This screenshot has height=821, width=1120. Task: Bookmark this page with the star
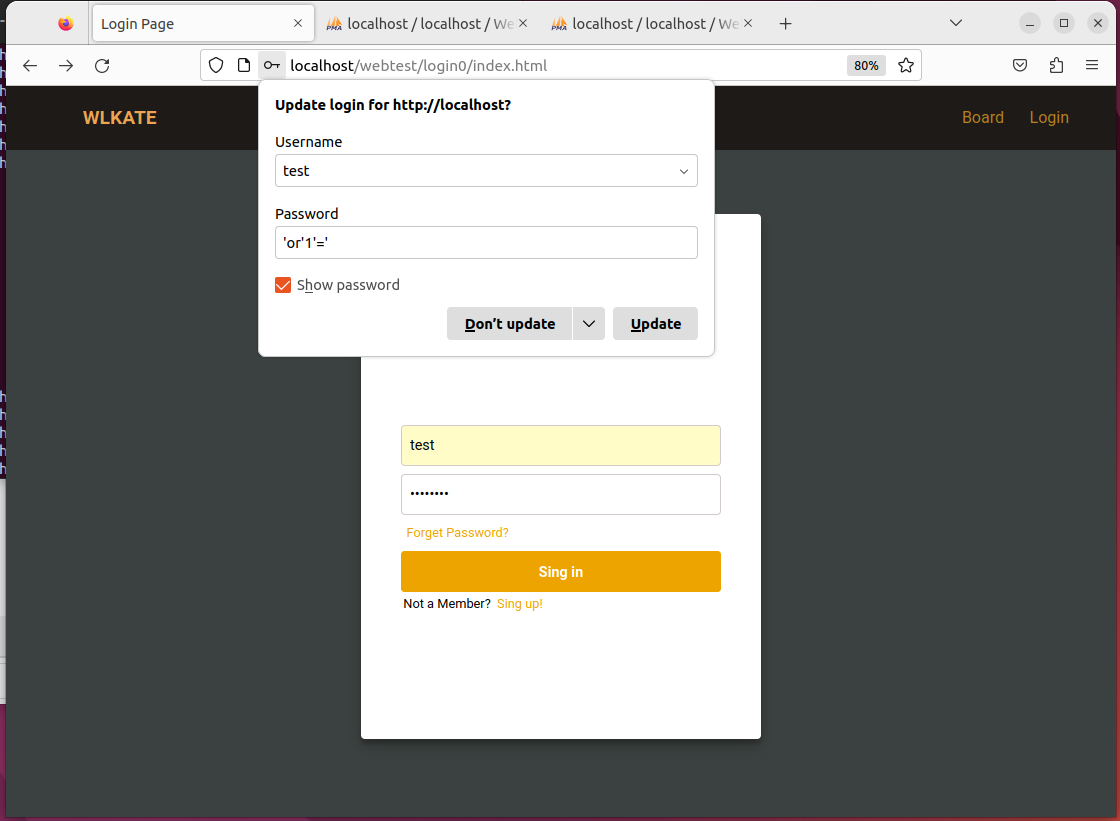(x=906, y=66)
